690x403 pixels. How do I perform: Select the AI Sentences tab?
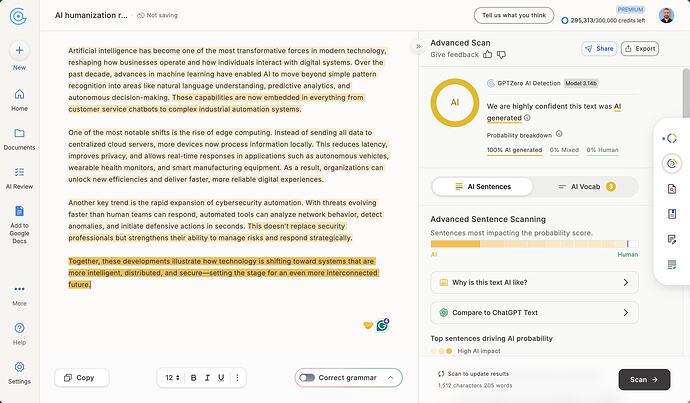(x=483, y=187)
